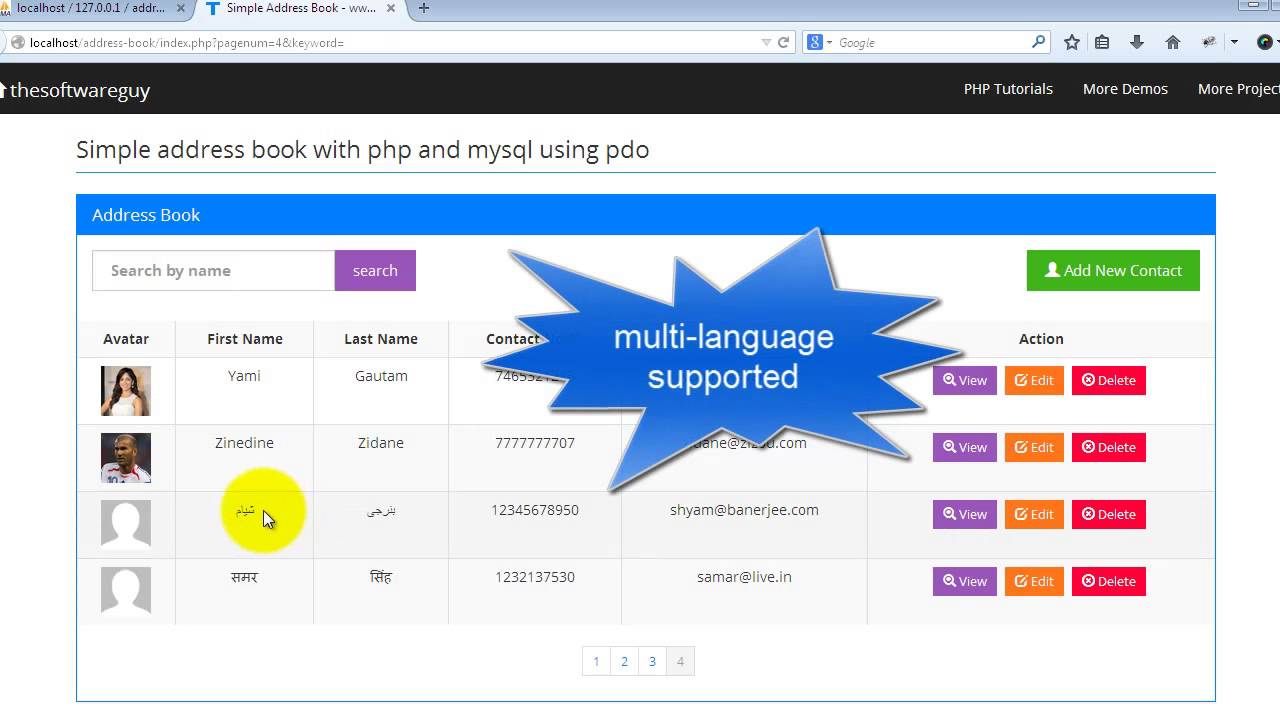
Task: Close the Simple Address Book tab
Action: tap(391, 8)
